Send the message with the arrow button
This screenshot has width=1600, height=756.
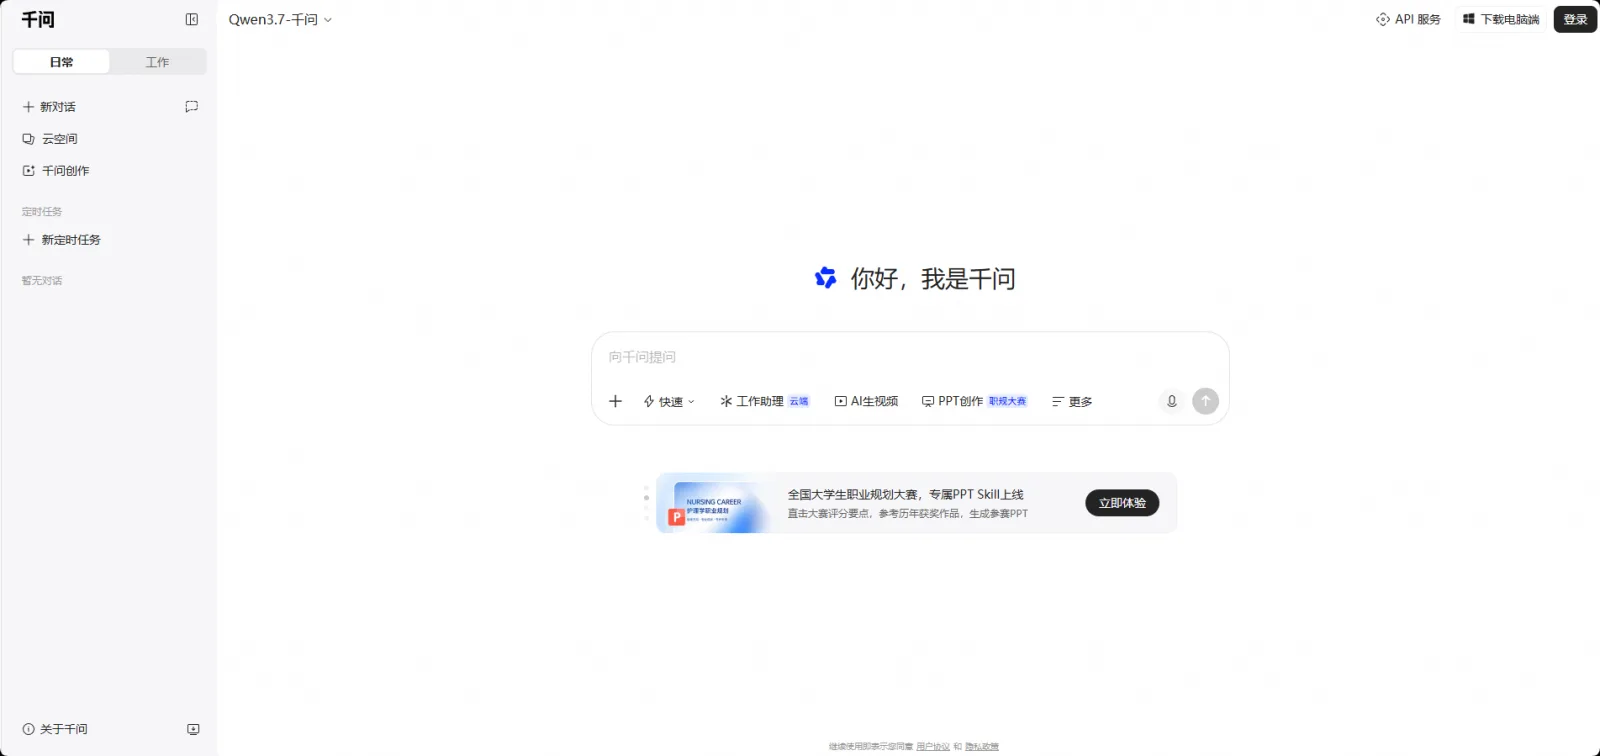pyautogui.click(x=1206, y=401)
